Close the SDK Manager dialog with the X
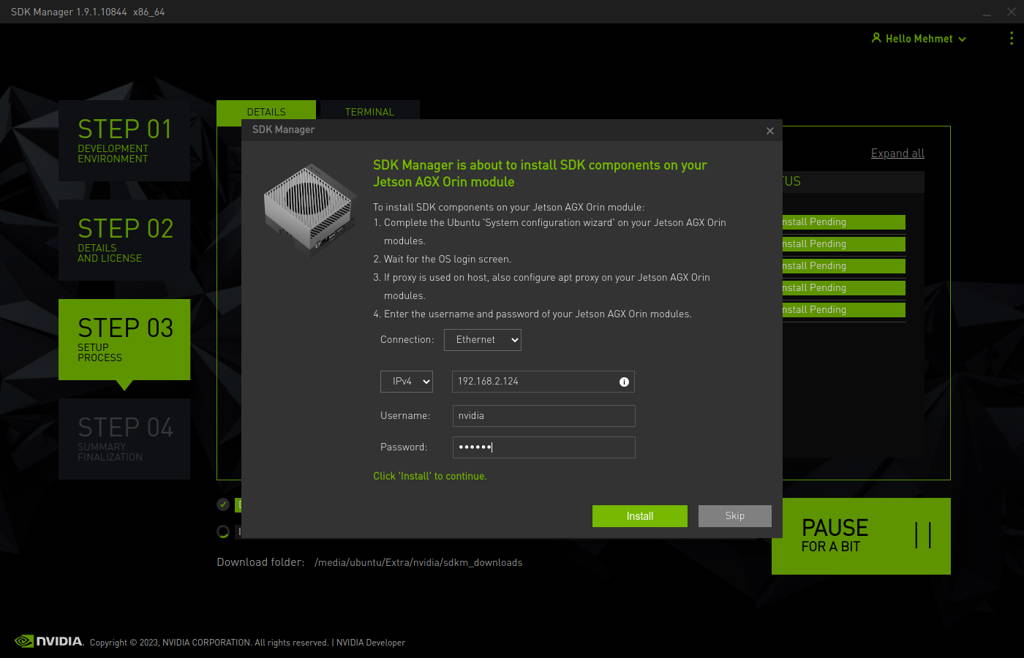The width and height of the screenshot is (1024, 658). click(770, 131)
